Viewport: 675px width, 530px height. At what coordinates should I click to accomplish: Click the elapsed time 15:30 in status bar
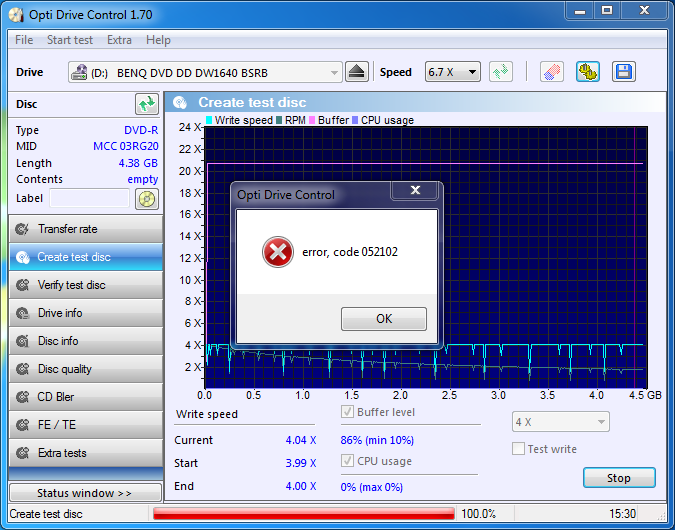pyautogui.click(x=622, y=514)
